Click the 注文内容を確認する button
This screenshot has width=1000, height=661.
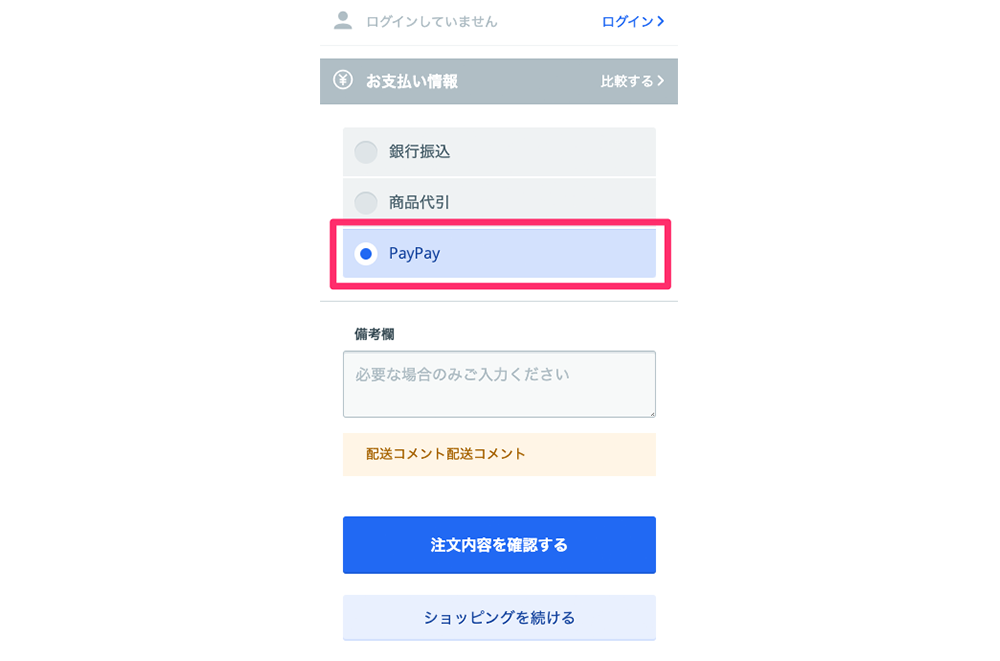click(x=499, y=545)
